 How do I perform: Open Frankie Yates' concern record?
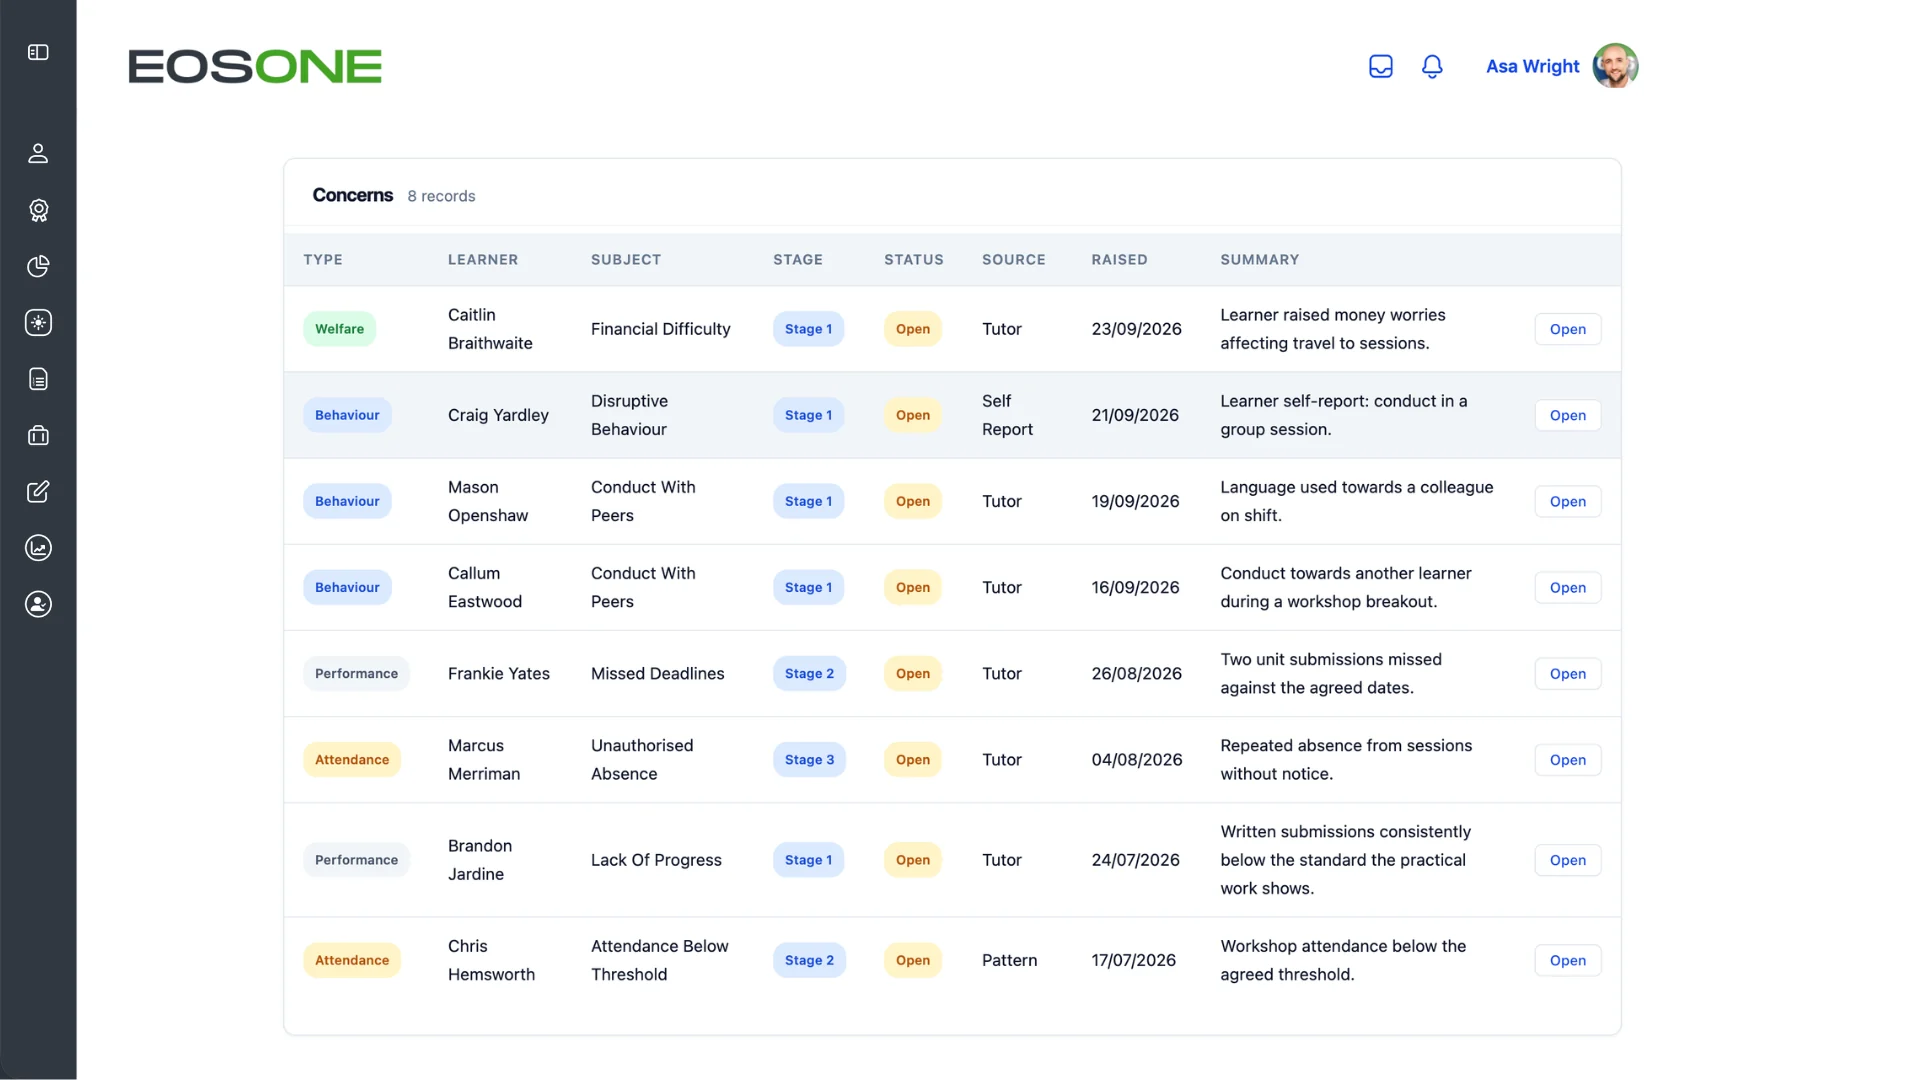(1567, 673)
